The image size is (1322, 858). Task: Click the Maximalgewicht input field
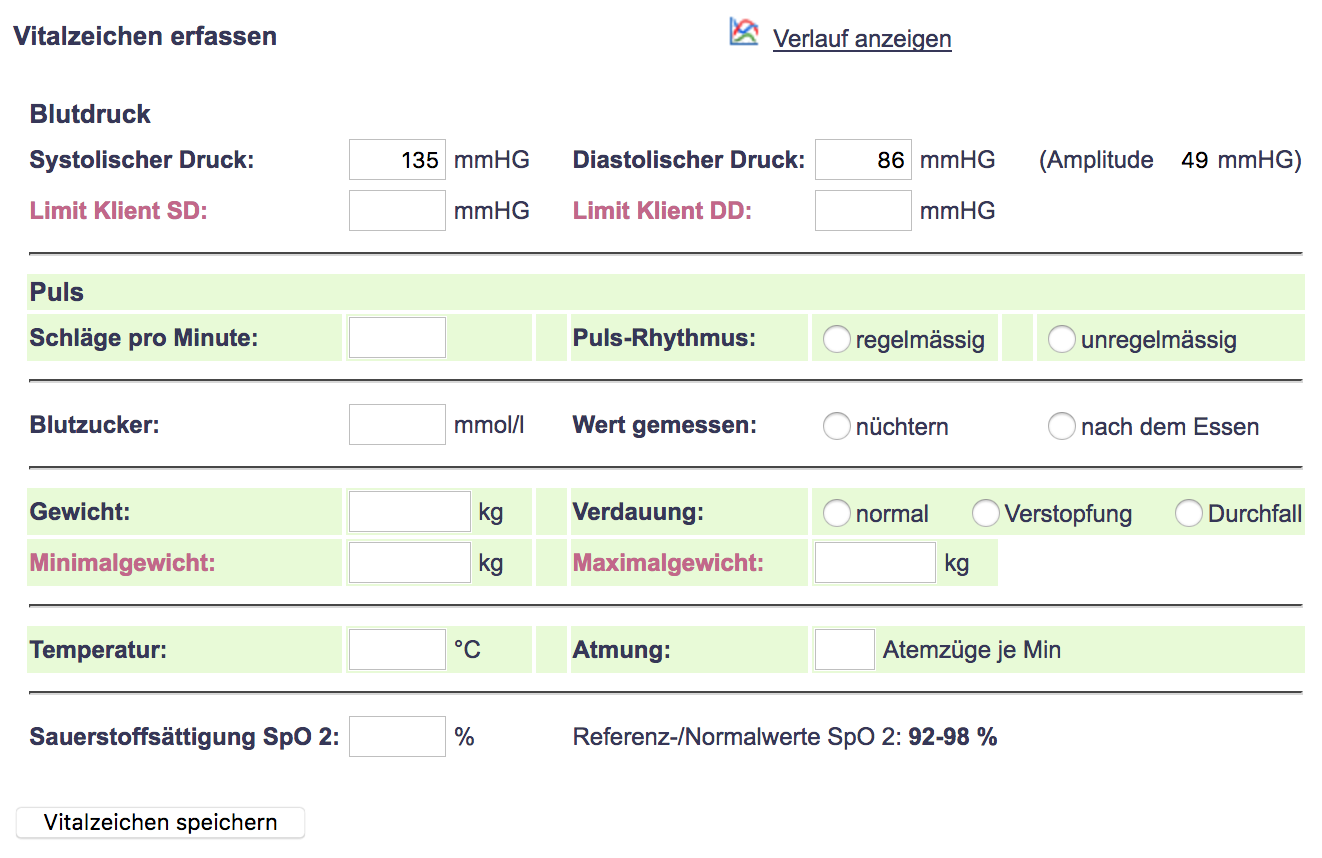coord(875,563)
